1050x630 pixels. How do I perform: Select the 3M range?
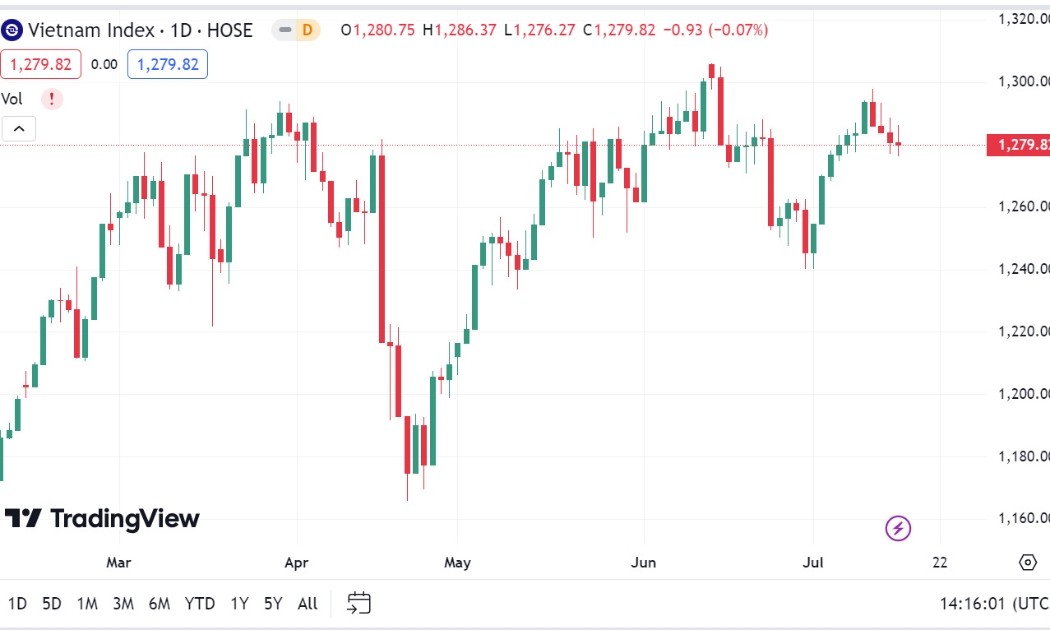coord(123,604)
